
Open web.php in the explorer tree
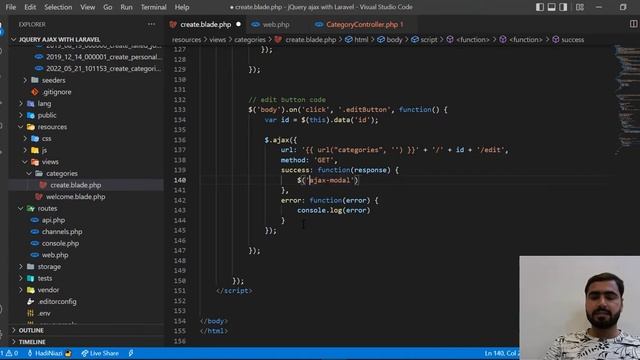(55, 255)
